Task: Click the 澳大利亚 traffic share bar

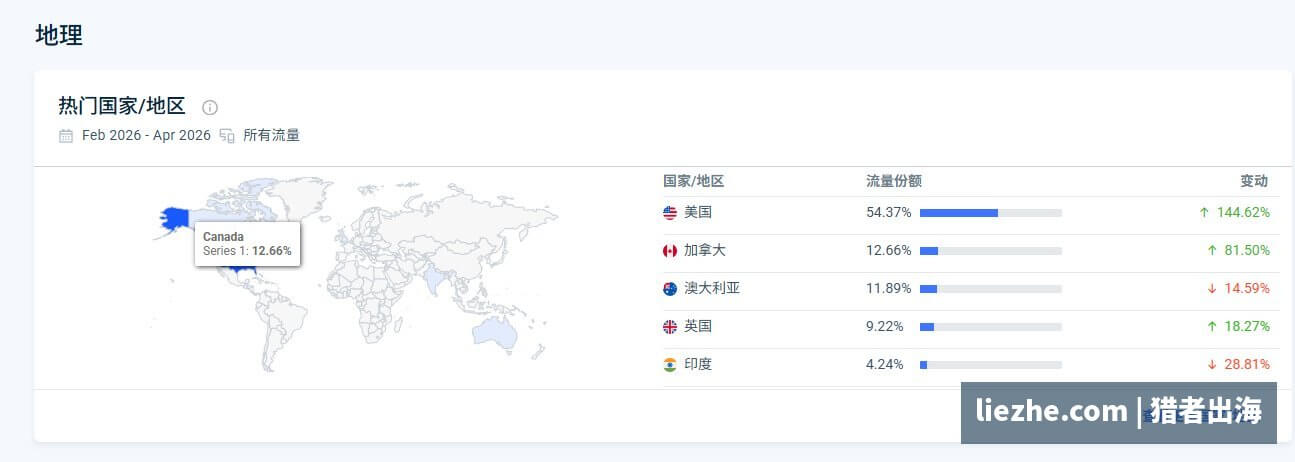Action: click(x=991, y=289)
